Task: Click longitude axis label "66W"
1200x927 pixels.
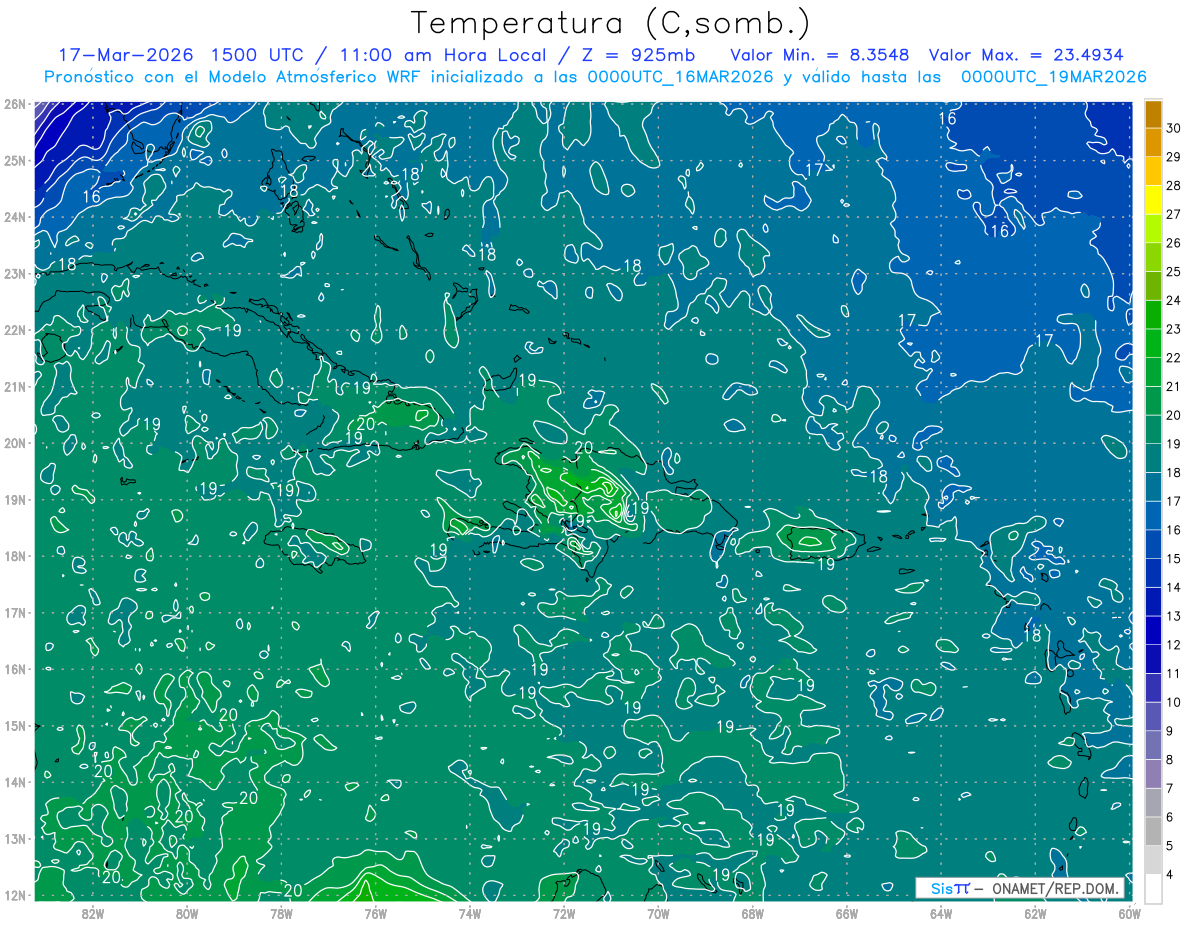Action: (846, 913)
